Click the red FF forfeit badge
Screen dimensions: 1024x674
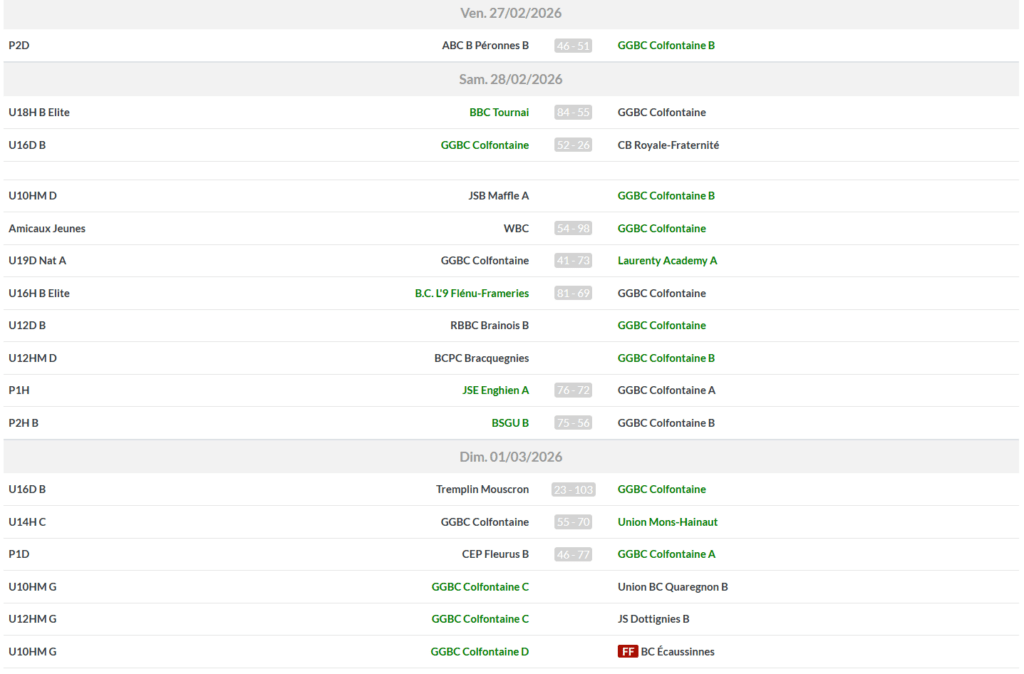click(x=628, y=652)
